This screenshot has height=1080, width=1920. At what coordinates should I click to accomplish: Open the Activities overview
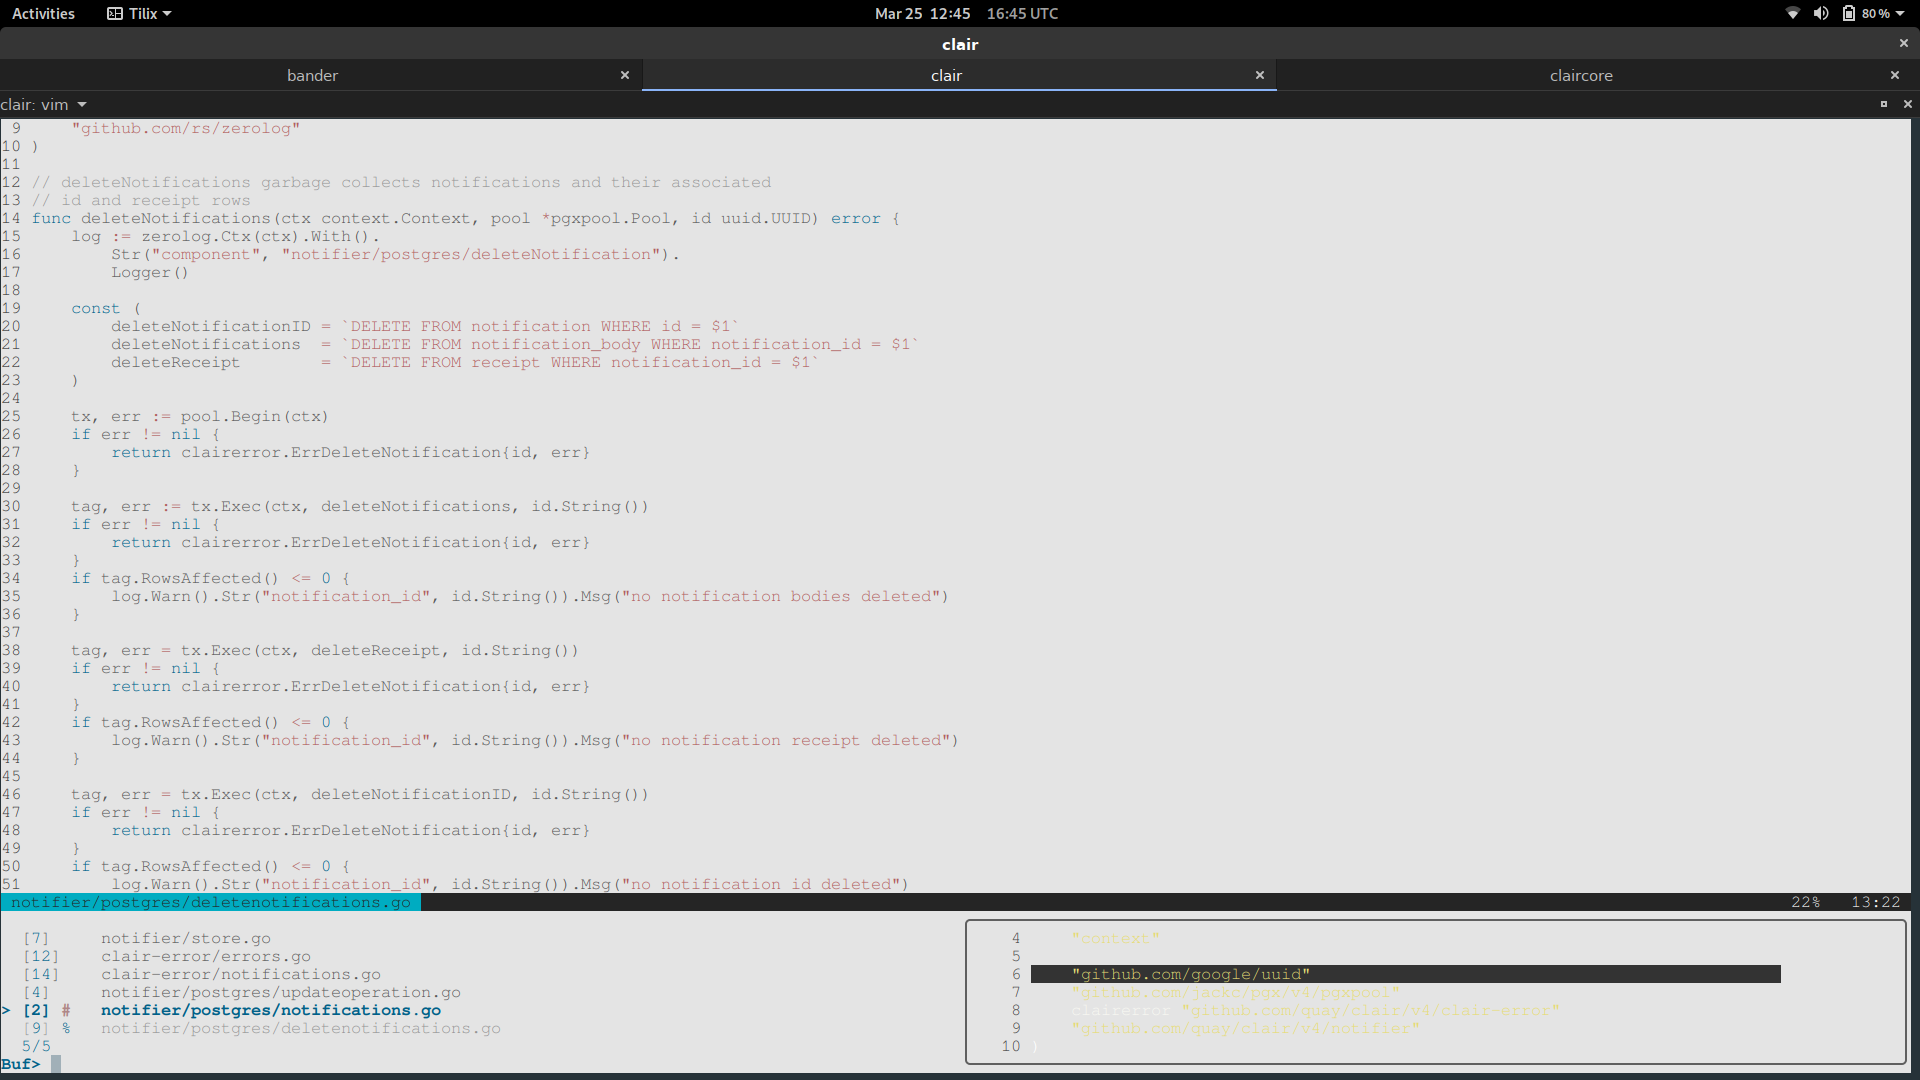[x=43, y=13]
